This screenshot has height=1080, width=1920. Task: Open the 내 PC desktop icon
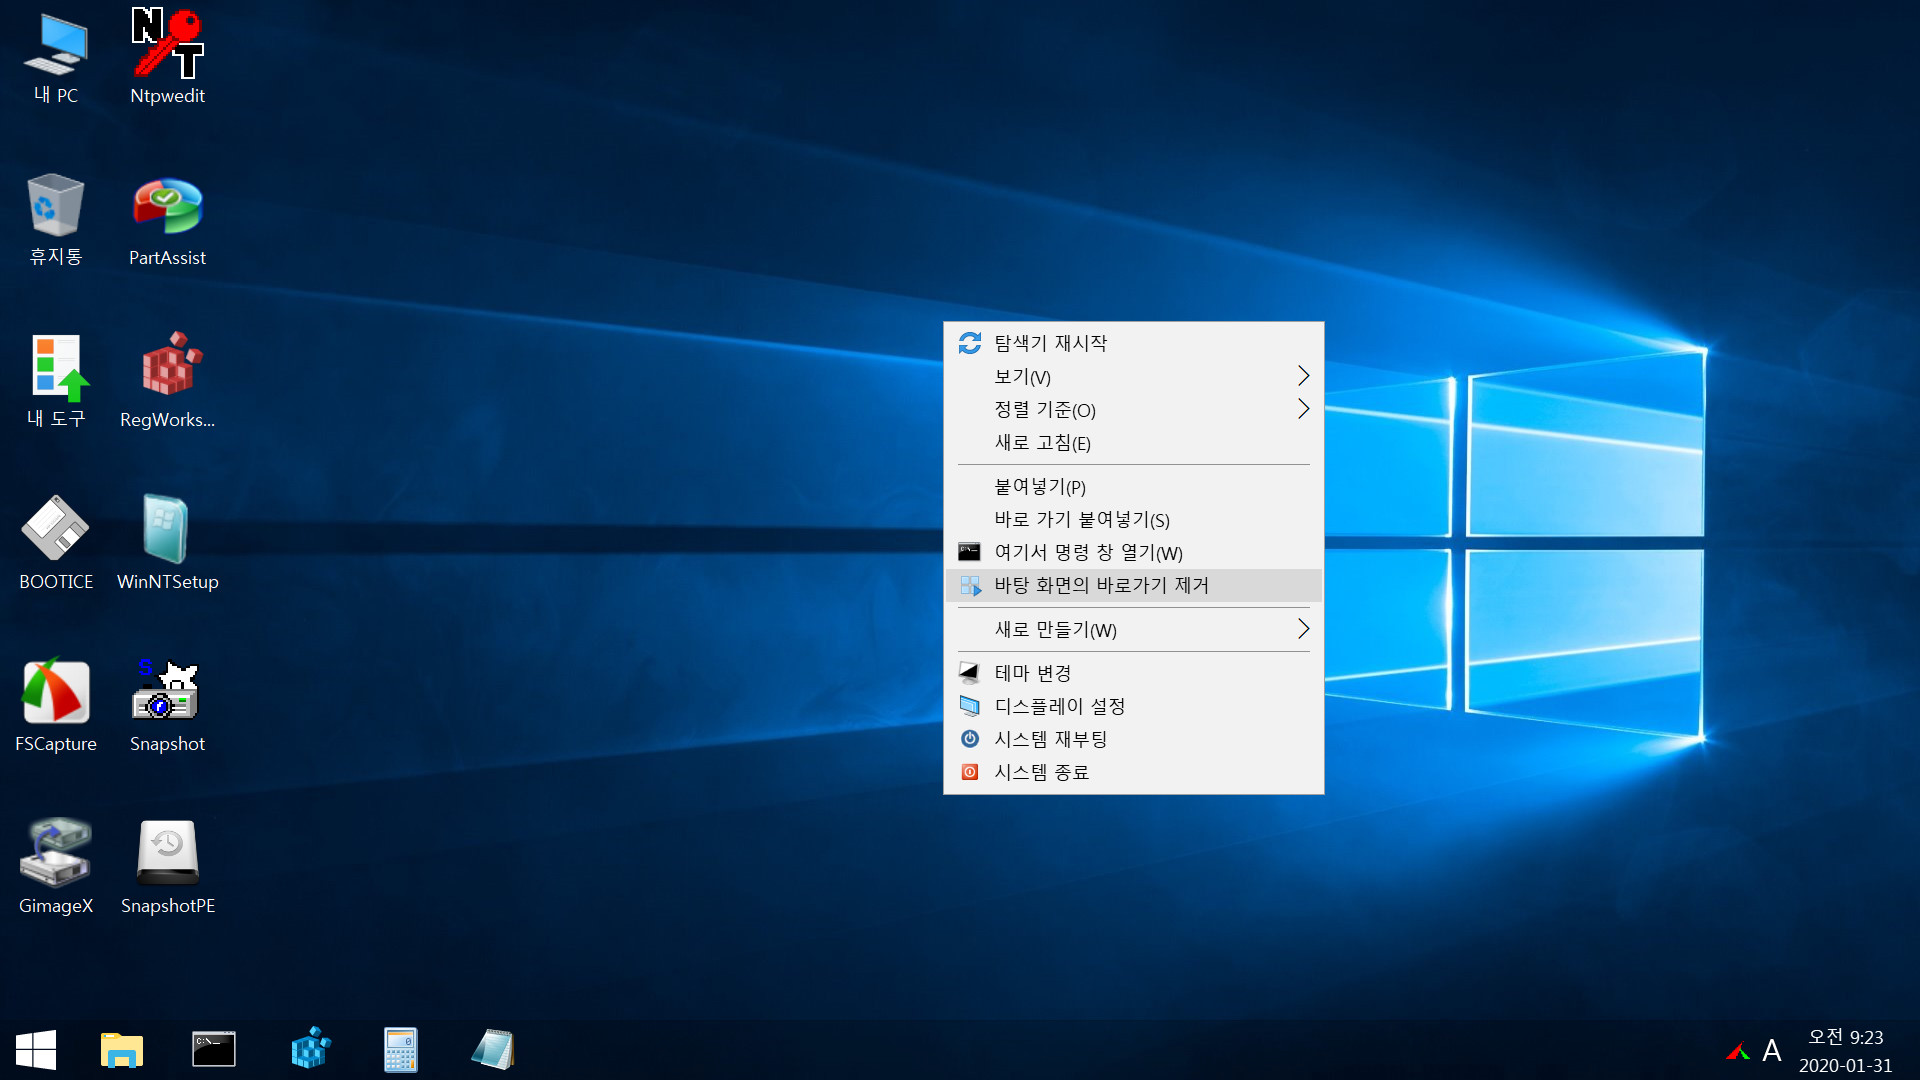[56, 58]
